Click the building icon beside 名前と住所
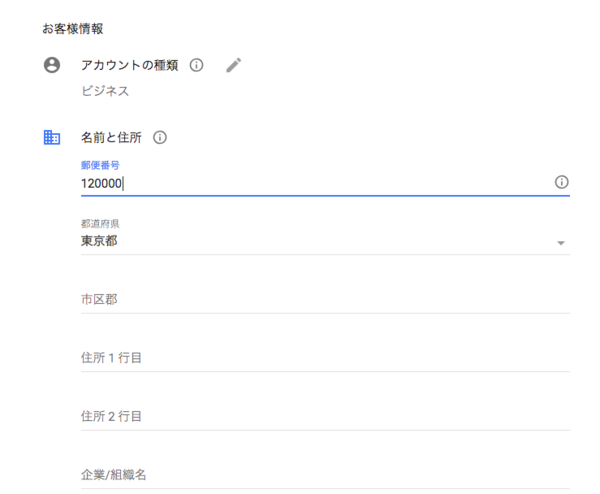Viewport: 600px width, 494px height. click(x=52, y=137)
